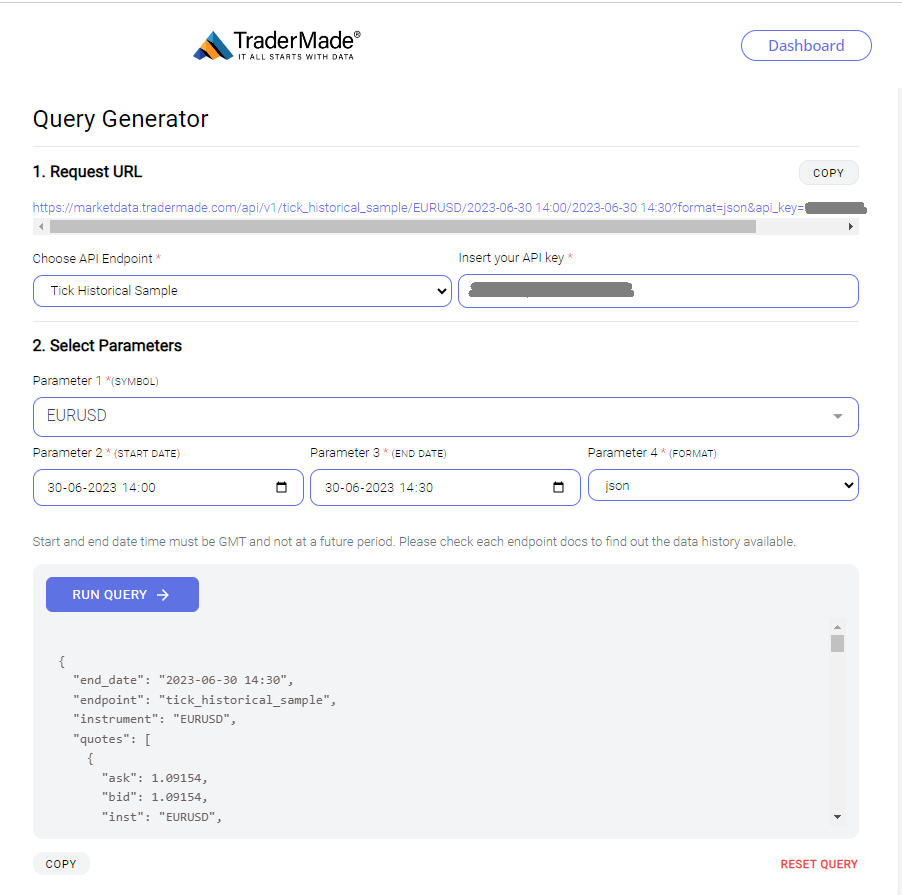Click the down arrow in results scrollbar
This screenshot has width=902, height=895.
(x=838, y=817)
